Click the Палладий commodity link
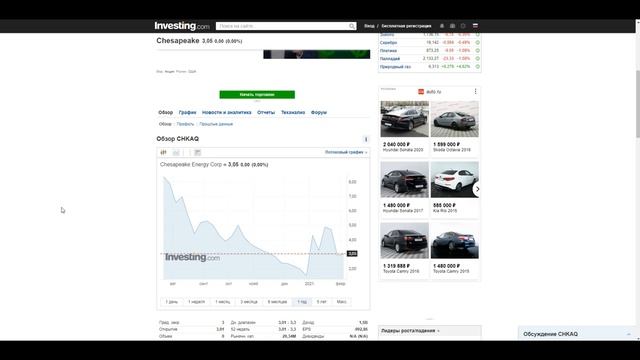This screenshot has height=360, width=640. pos(390,59)
